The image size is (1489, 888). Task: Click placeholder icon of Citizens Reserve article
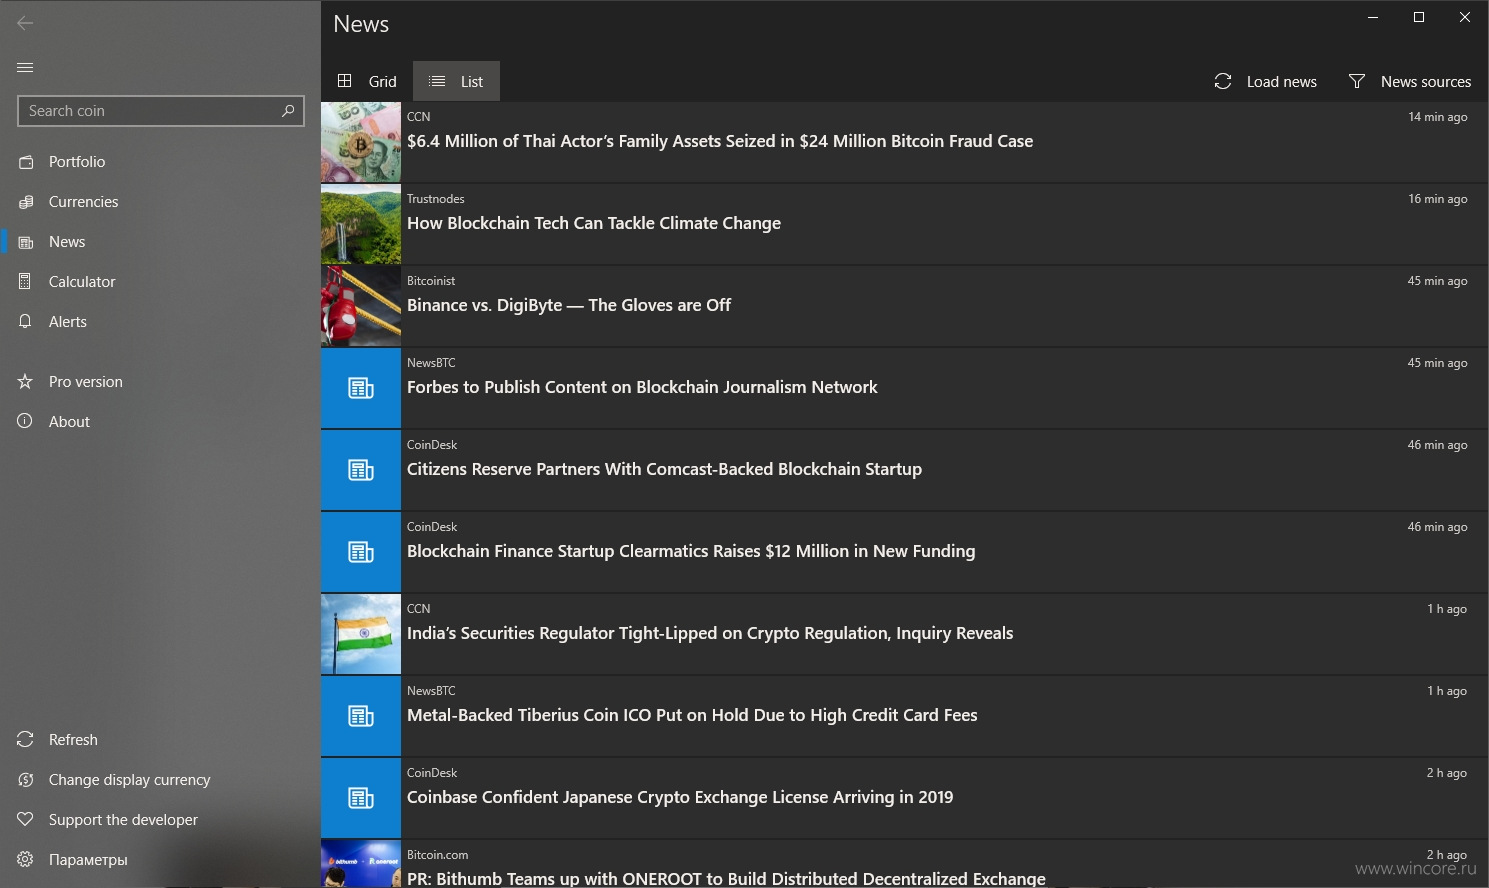click(361, 470)
